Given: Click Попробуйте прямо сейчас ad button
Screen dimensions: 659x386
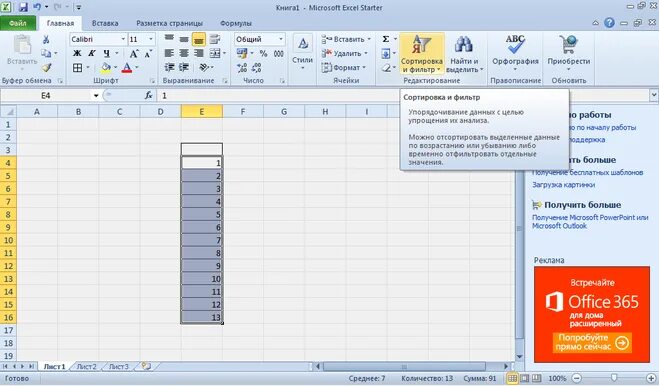Looking at the screenshot, I should pos(592,342).
